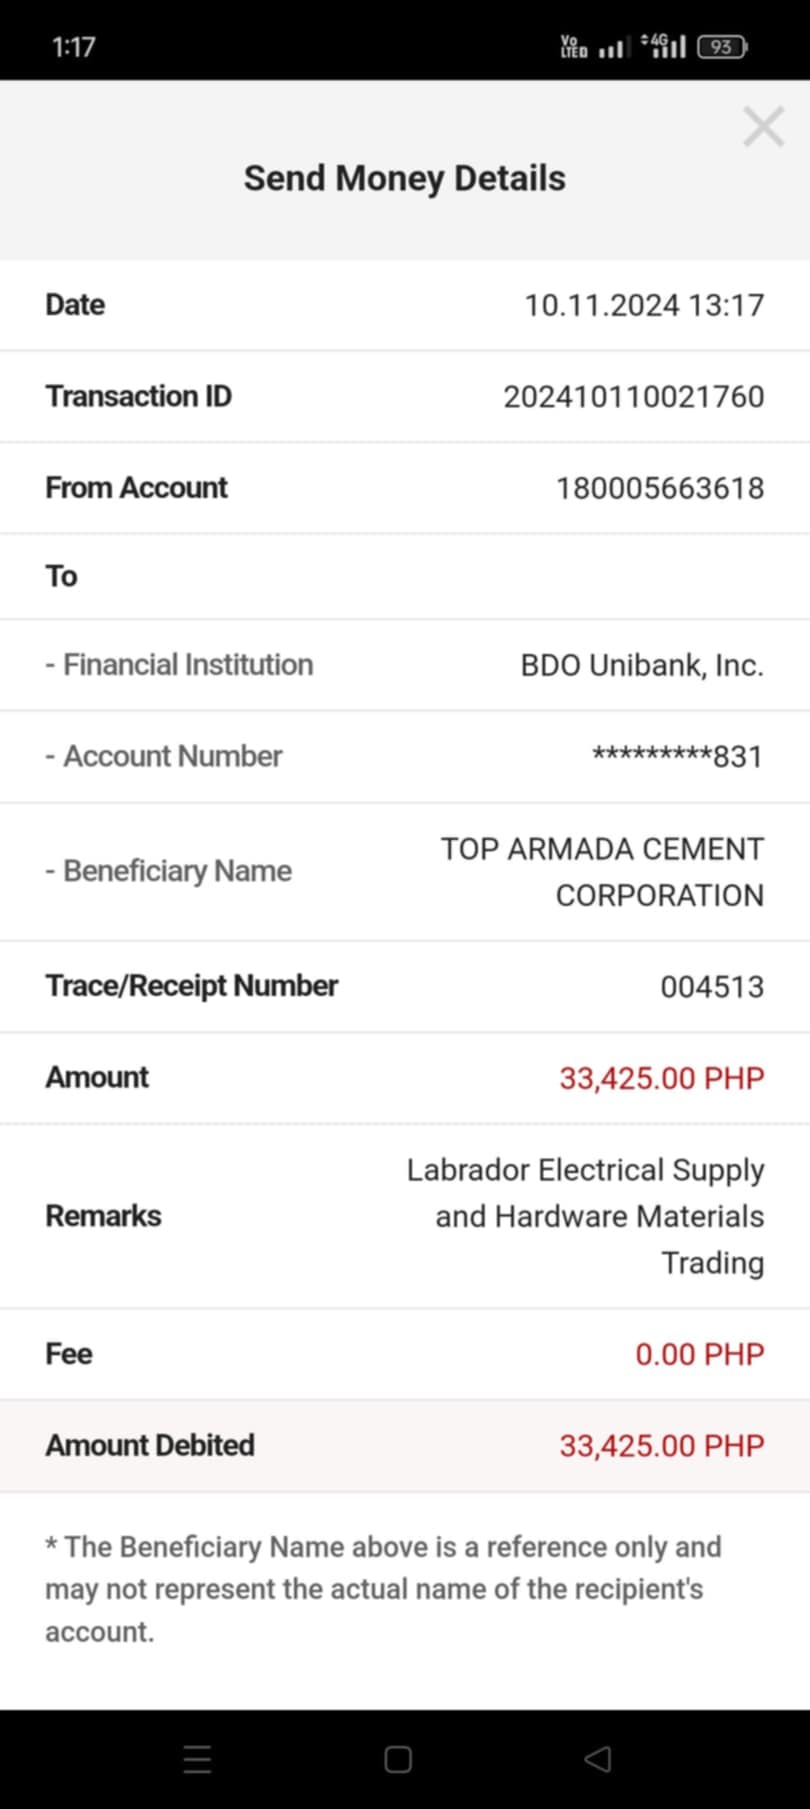
Task: Select the Transaction ID number 202410110021760
Action: [x=633, y=397]
